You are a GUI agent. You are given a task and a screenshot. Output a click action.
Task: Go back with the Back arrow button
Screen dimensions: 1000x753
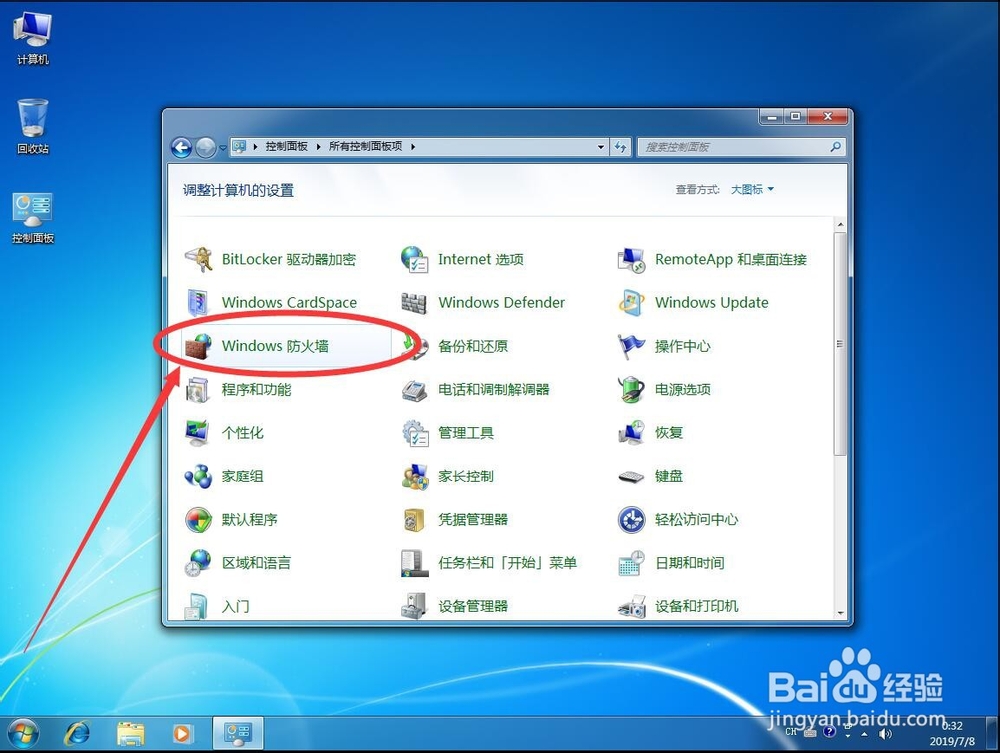pos(182,148)
